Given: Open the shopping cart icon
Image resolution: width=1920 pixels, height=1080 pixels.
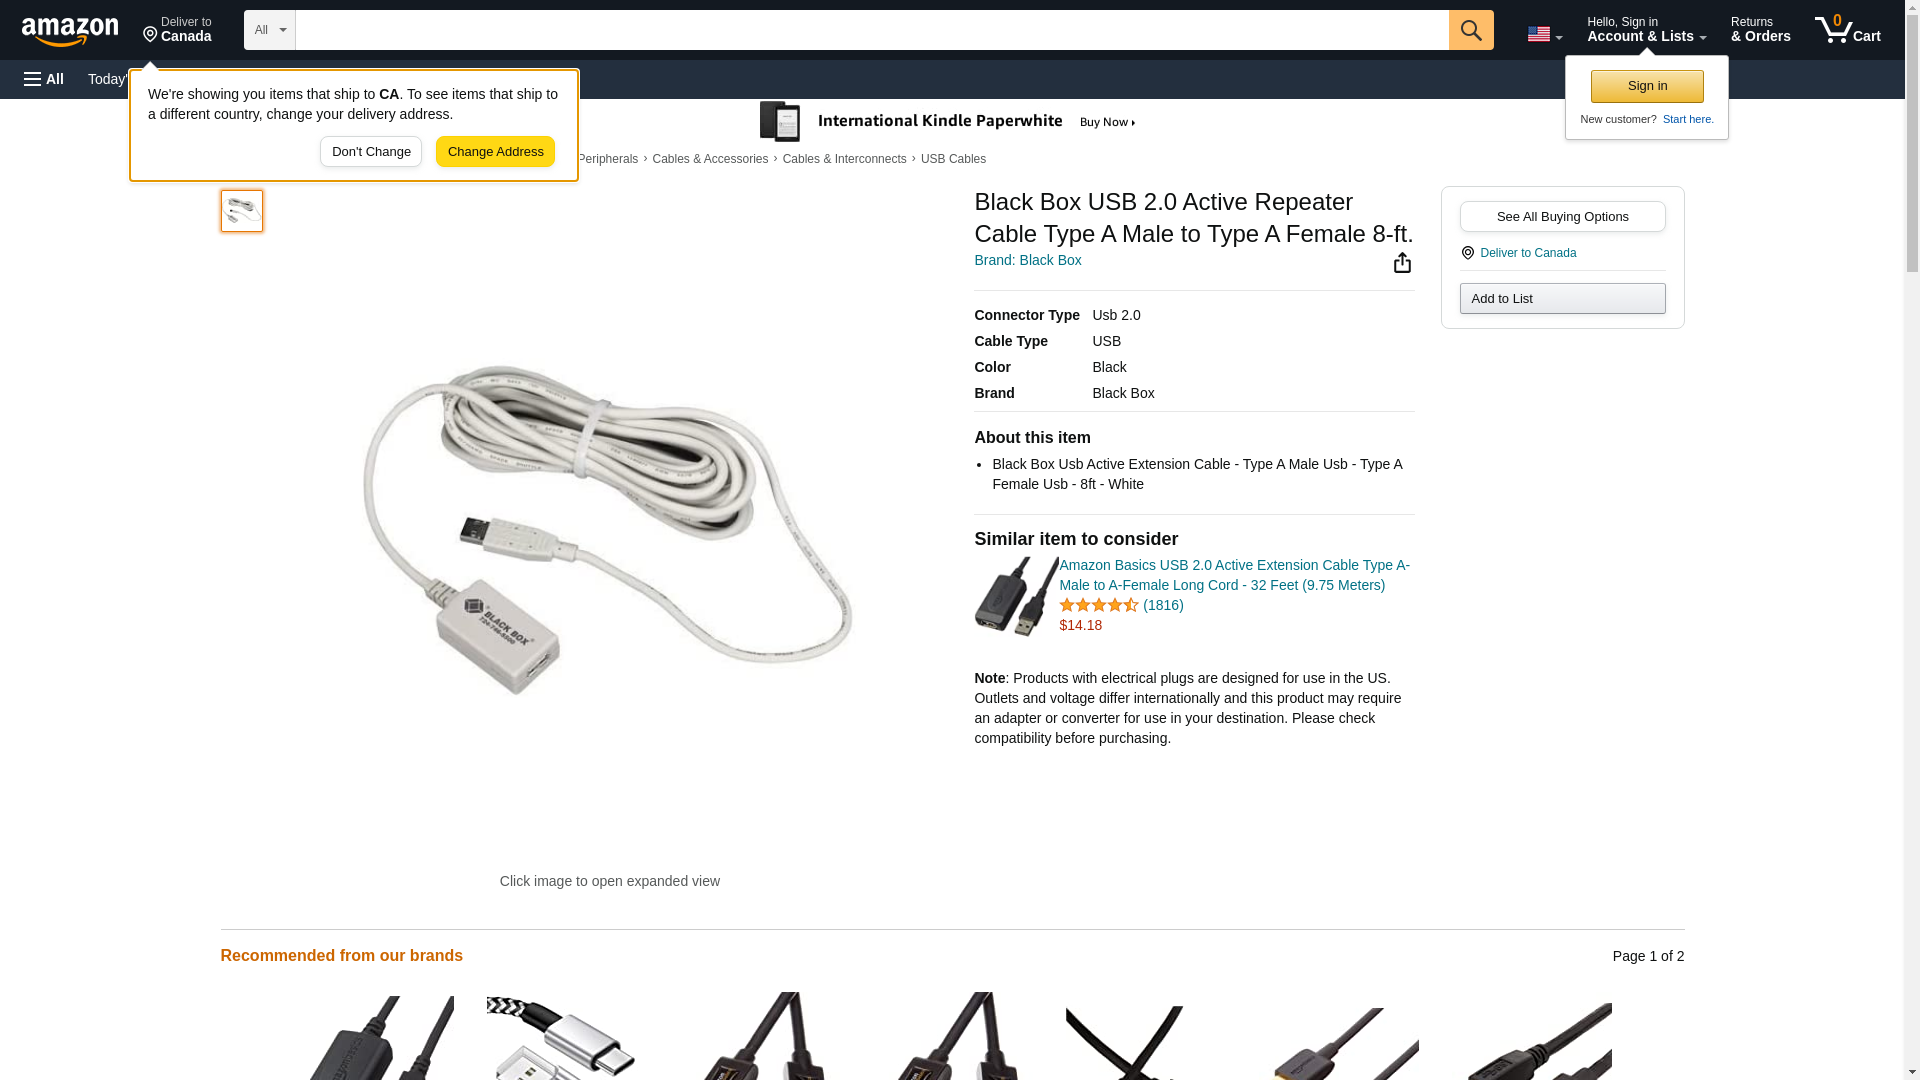Looking at the screenshot, I should [x=1847, y=29].
